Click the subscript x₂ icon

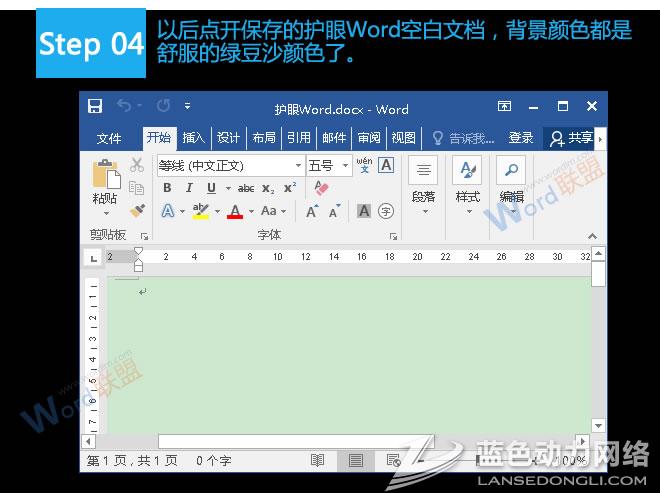coord(268,188)
